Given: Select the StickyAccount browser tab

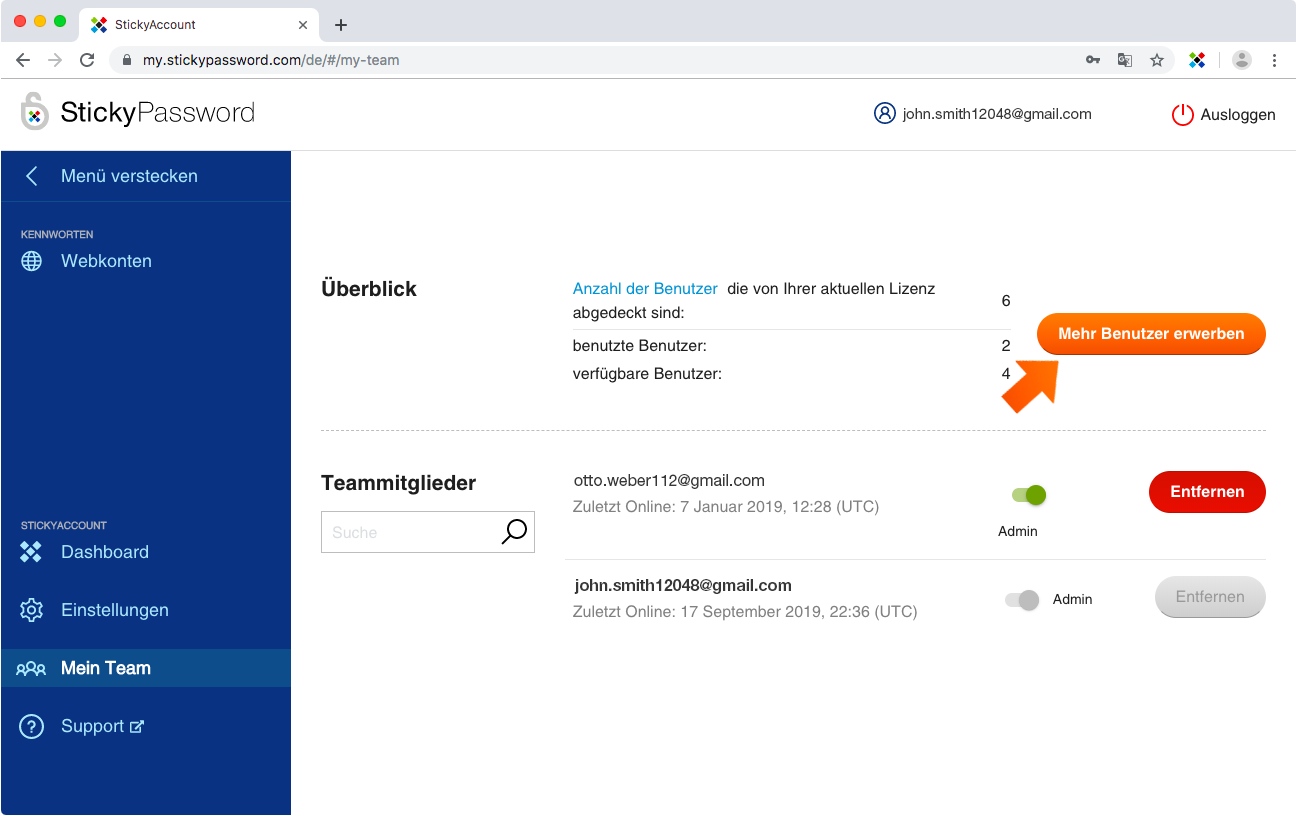Looking at the screenshot, I should 200,25.
